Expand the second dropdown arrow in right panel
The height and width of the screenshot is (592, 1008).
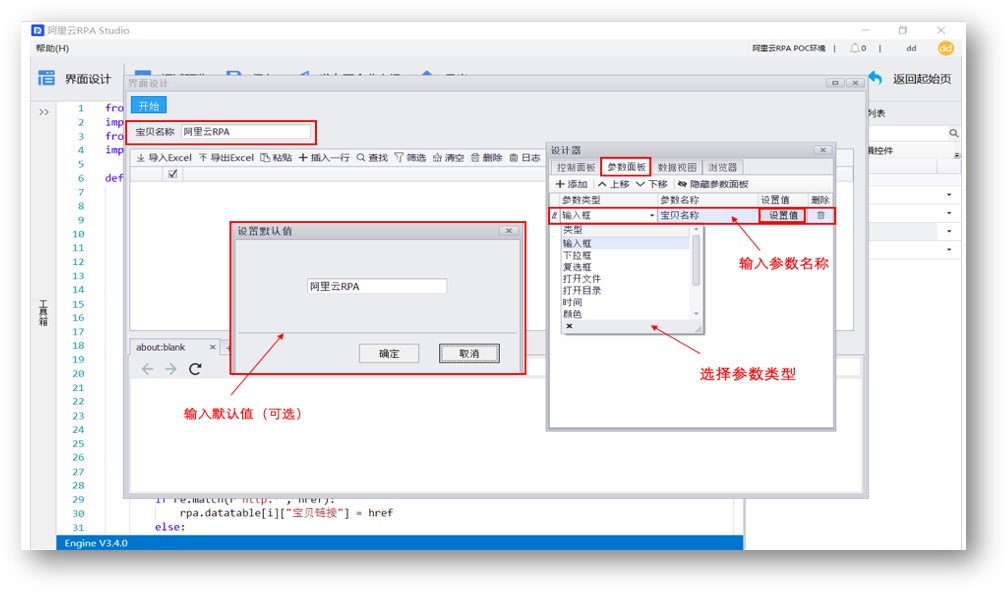point(949,213)
